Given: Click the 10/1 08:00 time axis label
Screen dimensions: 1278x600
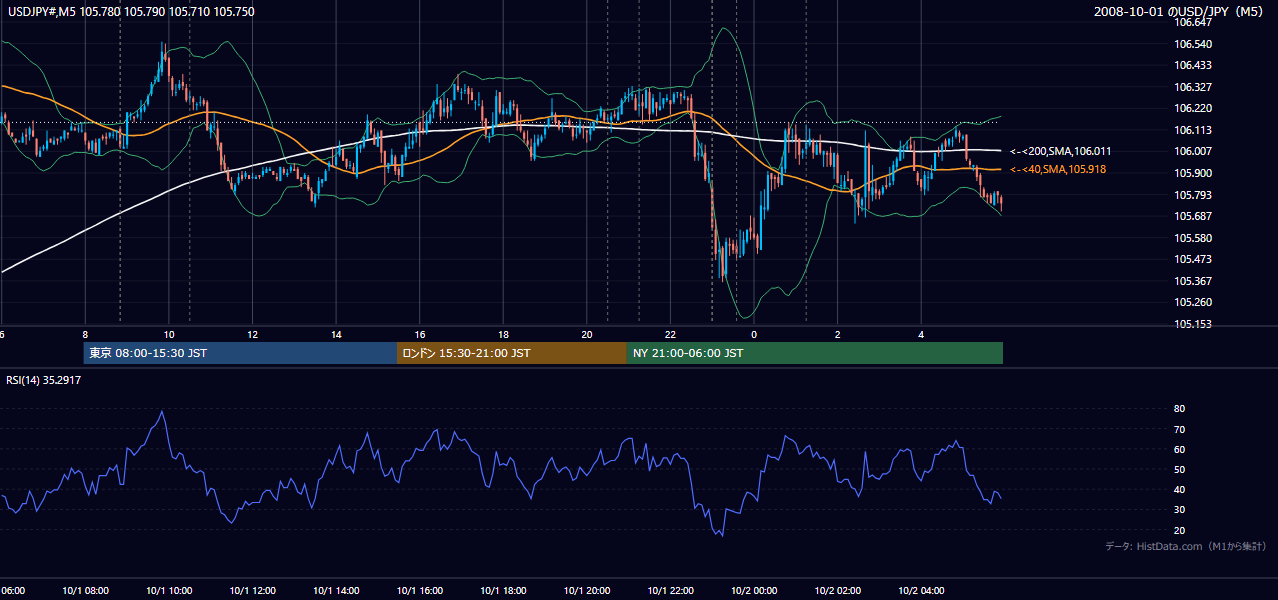Looking at the screenshot, I should click(x=85, y=590).
